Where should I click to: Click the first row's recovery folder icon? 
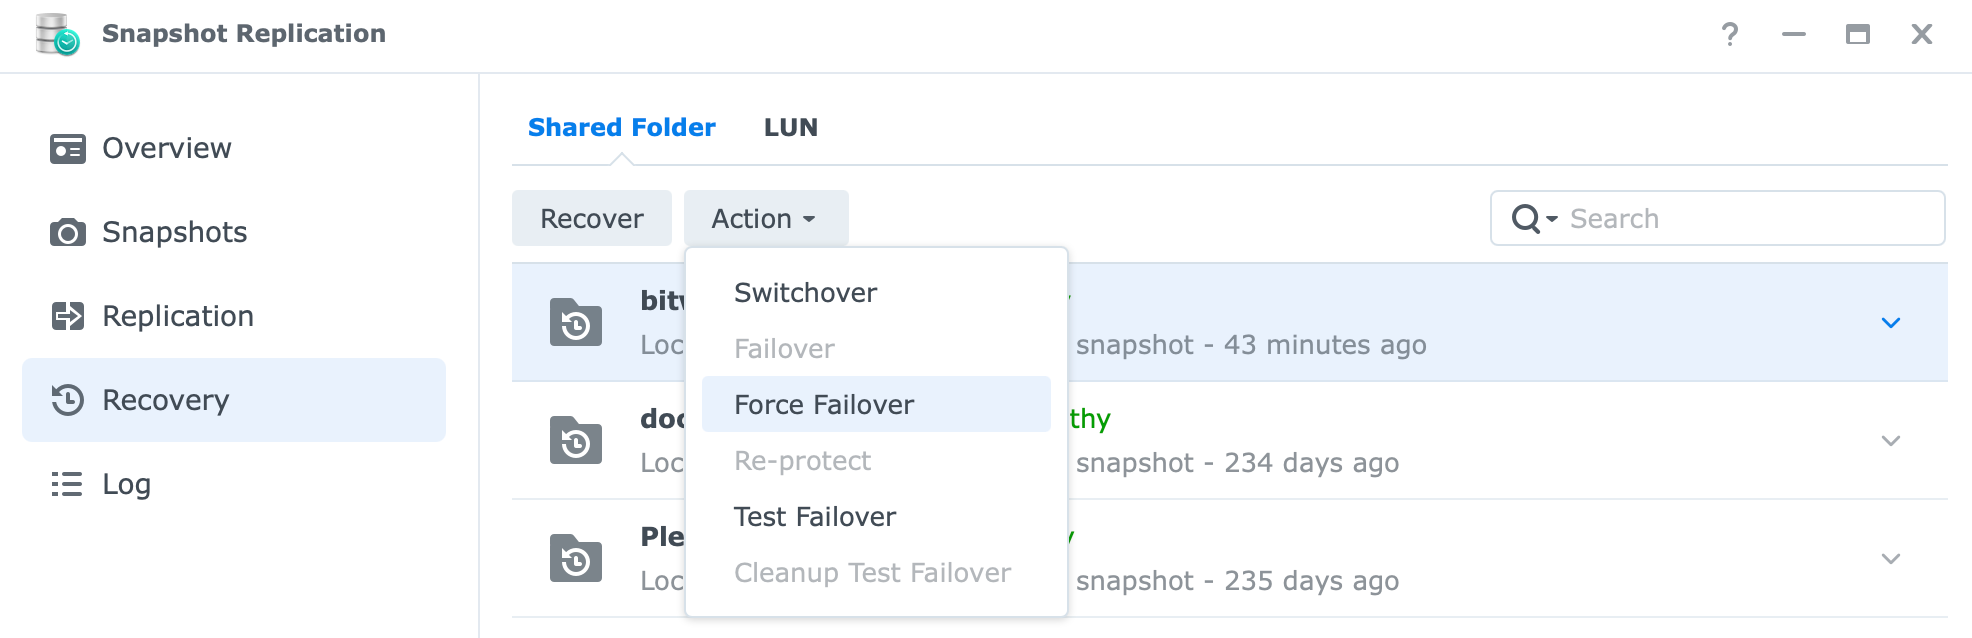[x=576, y=322]
